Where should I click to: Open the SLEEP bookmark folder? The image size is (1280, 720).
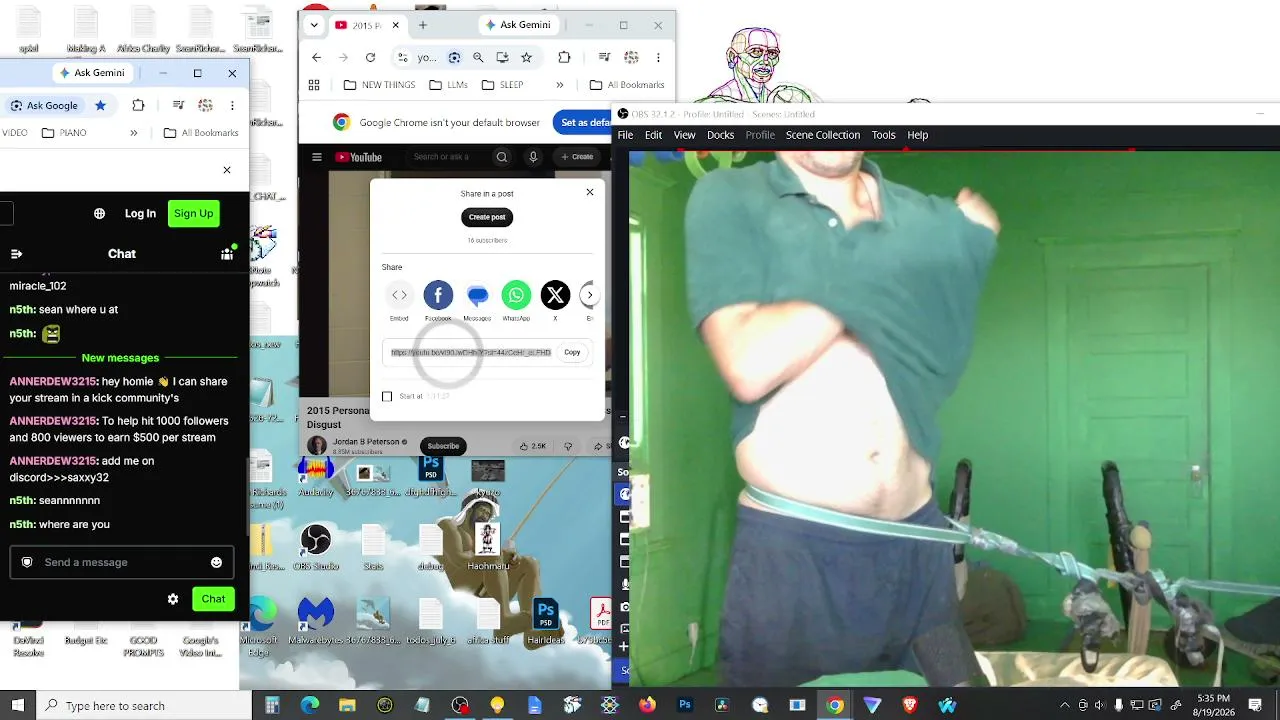(x=502, y=85)
